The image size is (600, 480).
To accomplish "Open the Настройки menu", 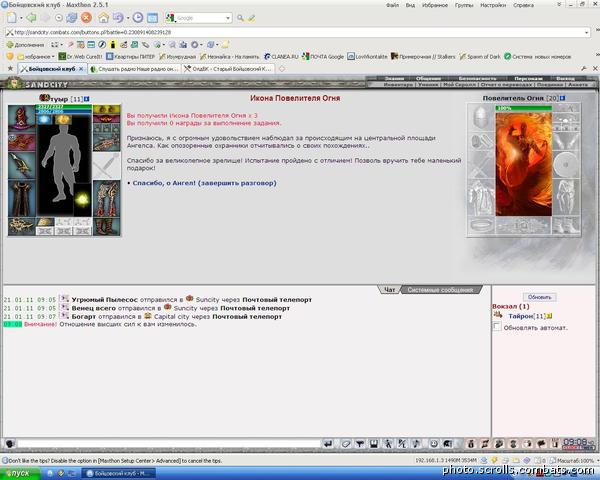I will click(493, 5).
